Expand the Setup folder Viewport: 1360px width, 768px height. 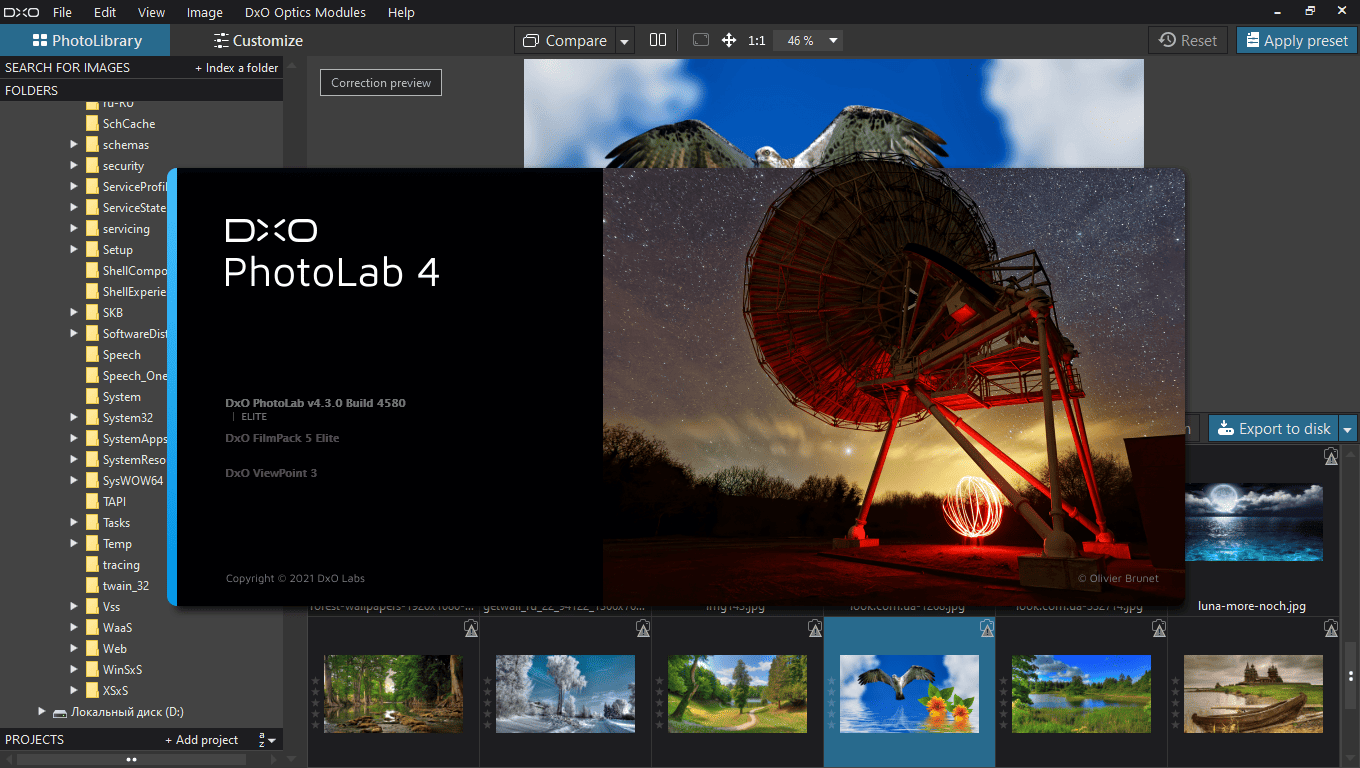coord(74,250)
